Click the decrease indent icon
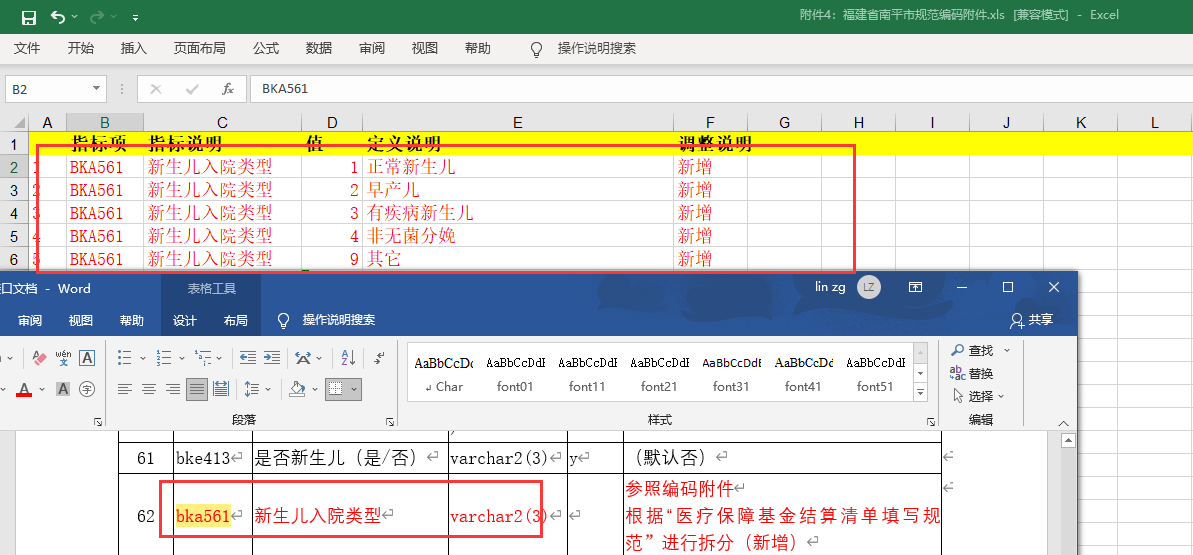This screenshot has height=555, width=1193. (247, 357)
